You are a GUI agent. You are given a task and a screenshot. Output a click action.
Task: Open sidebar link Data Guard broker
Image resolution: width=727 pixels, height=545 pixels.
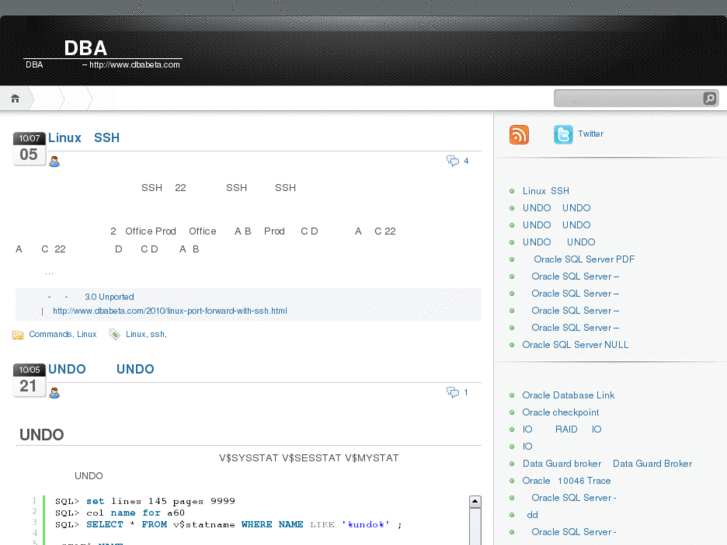[607, 463]
